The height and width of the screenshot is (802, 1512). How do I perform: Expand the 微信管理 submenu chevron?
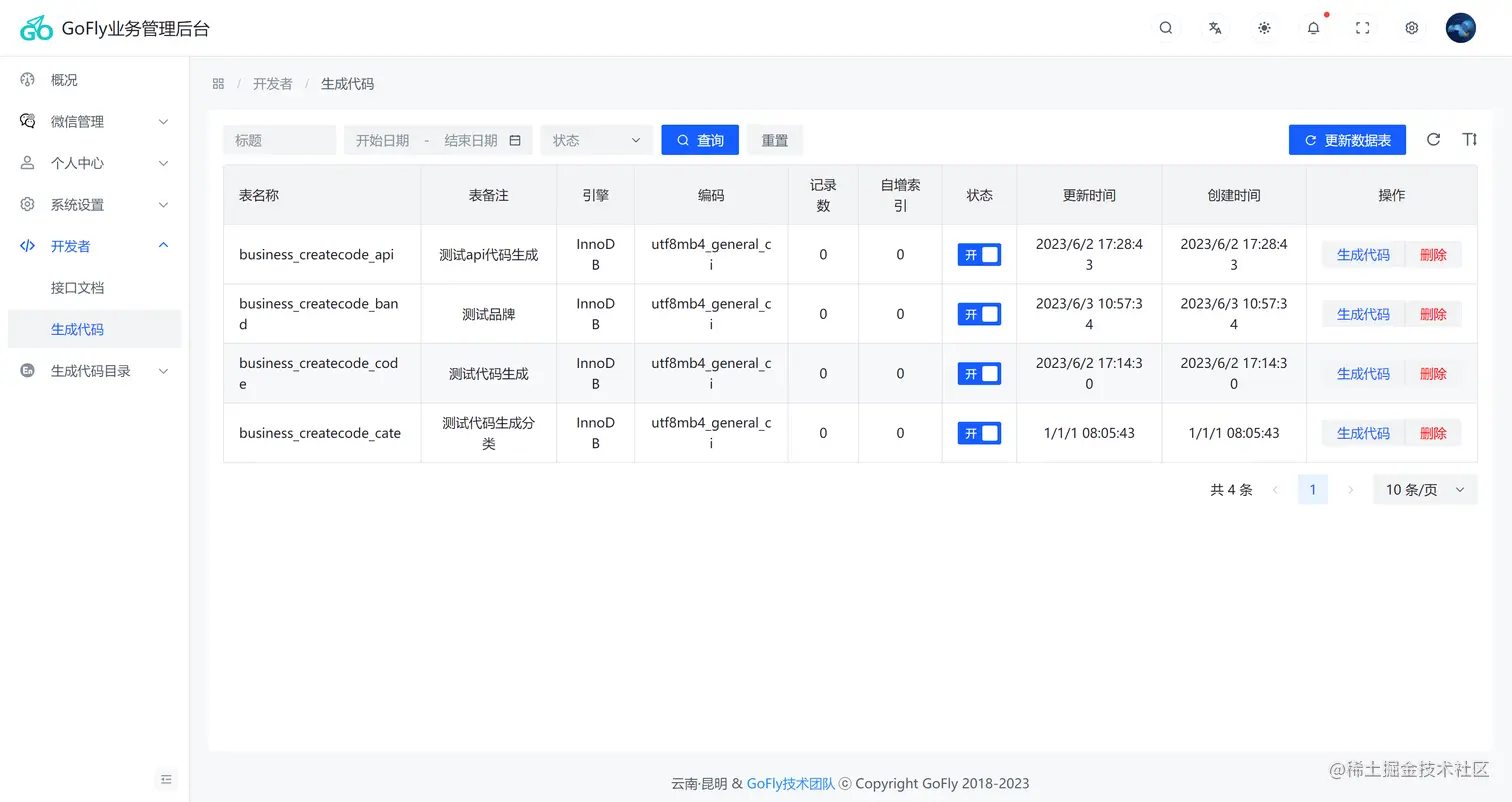tap(164, 122)
